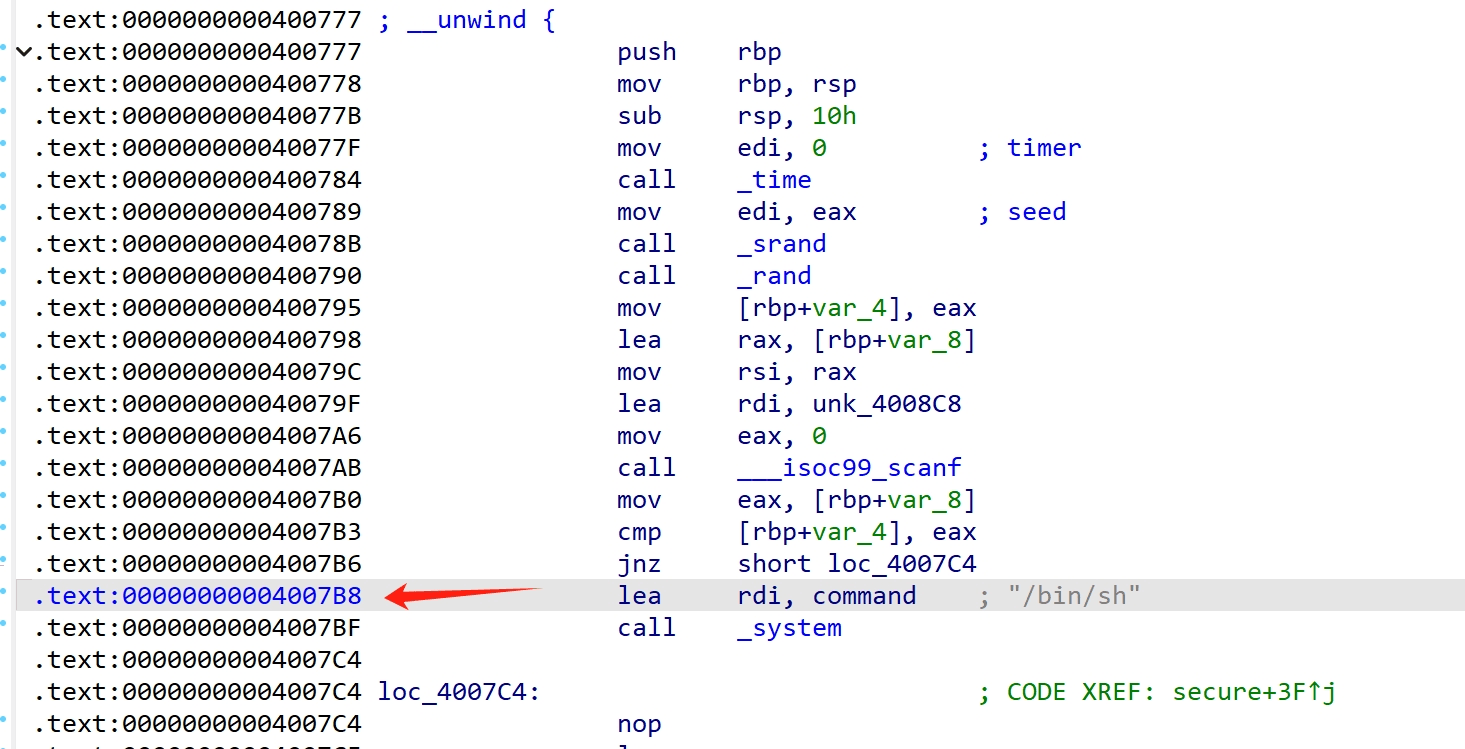Click "edi, 0" operands on timer line
Viewport: 1465px width, 749px height.
[782, 148]
